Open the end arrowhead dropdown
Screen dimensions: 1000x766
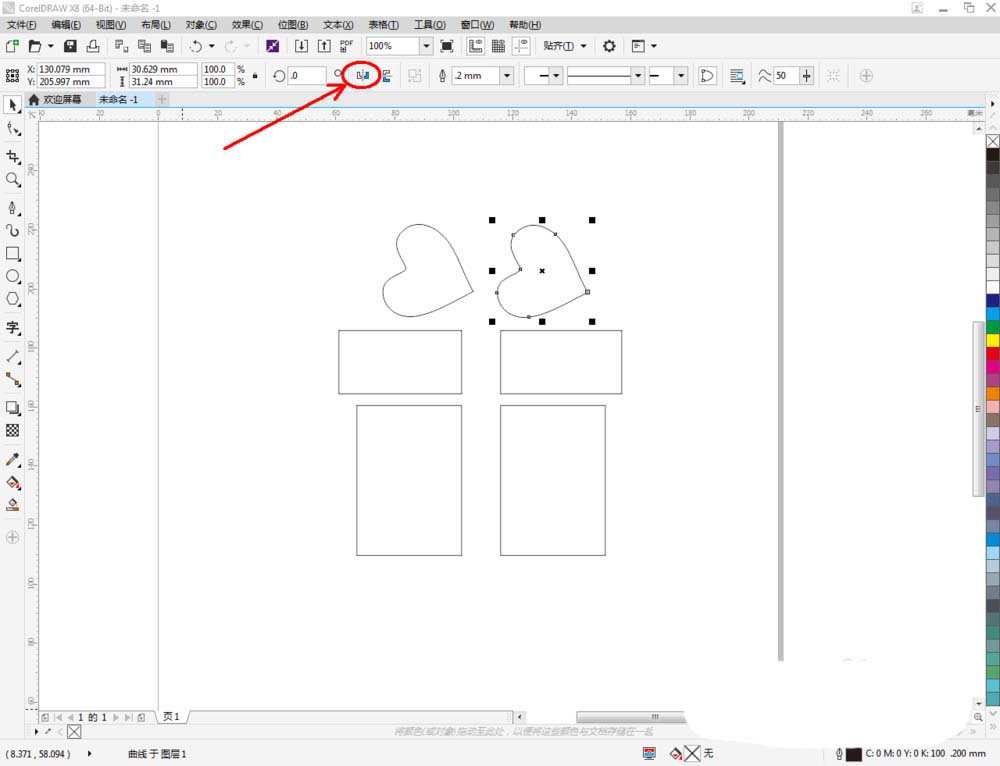pos(680,76)
